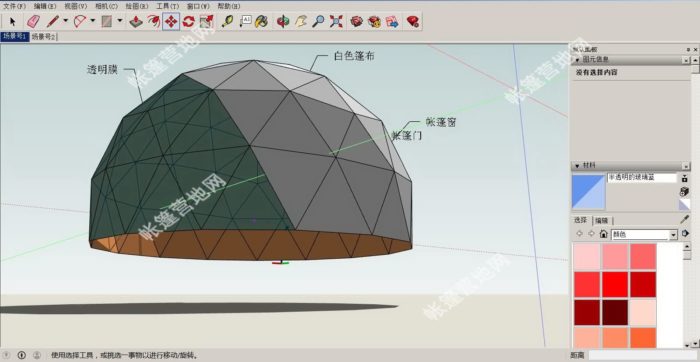Go back in materials browser

click(x=579, y=233)
